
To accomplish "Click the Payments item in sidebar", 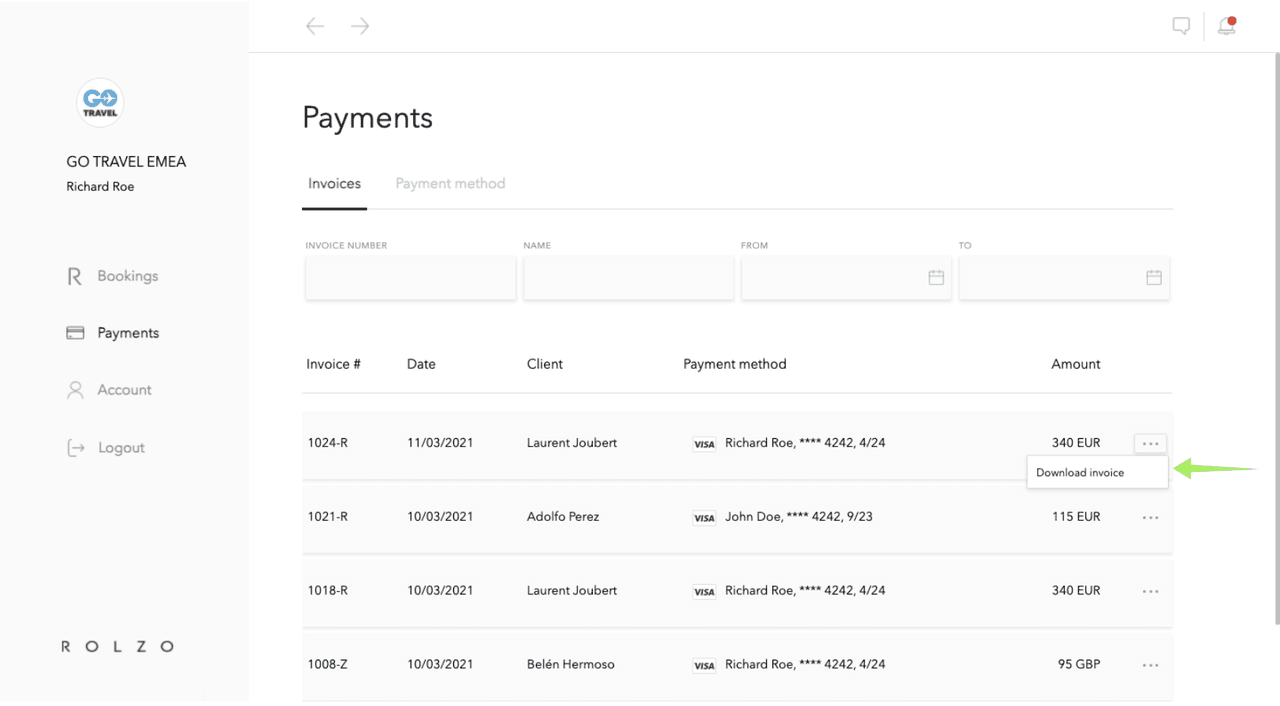I will pos(127,333).
